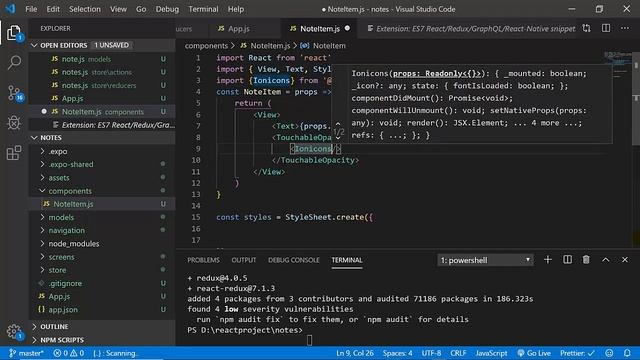This screenshot has height=360, width=640.
Task: Split the terminal panel
Action: (x=567, y=260)
